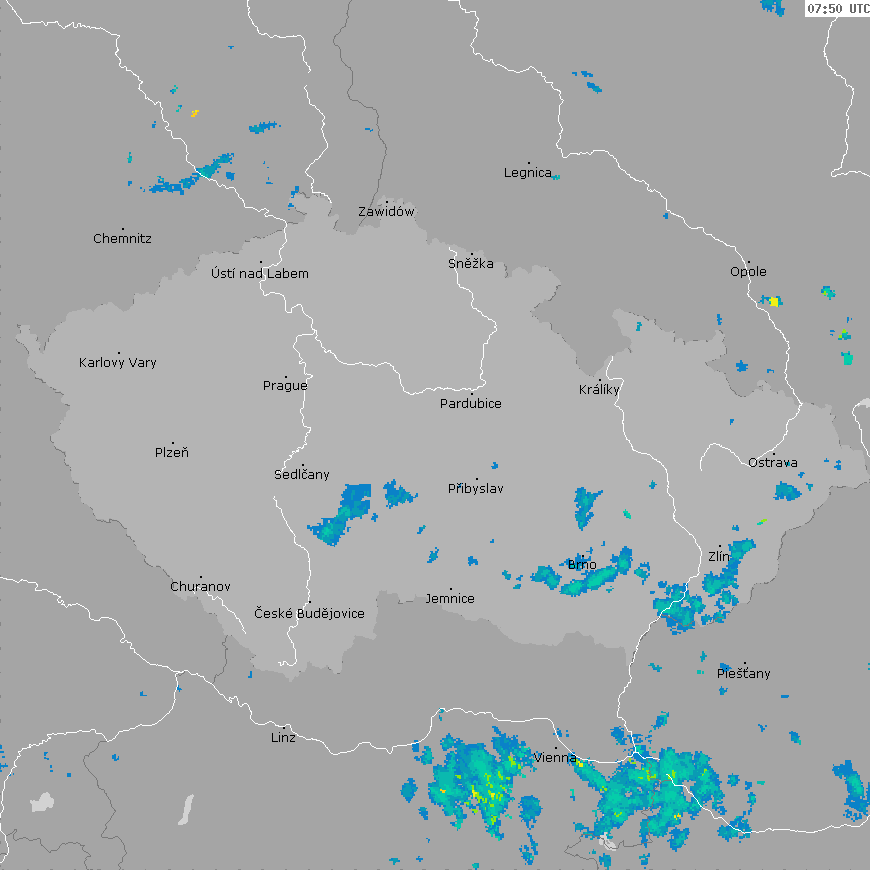Viewport: 870px width, 870px height.
Task: Click the 07:50 UTC timestamp label
Action: pyautogui.click(x=837, y=8)
